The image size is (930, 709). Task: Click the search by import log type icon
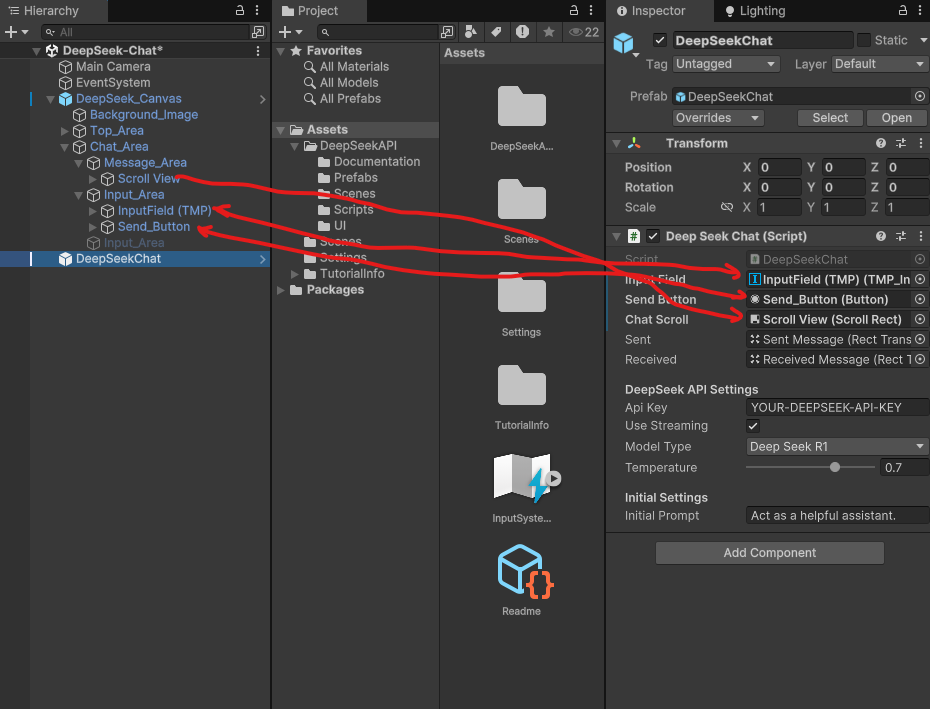pyautogui.click(x=522, y=31)
